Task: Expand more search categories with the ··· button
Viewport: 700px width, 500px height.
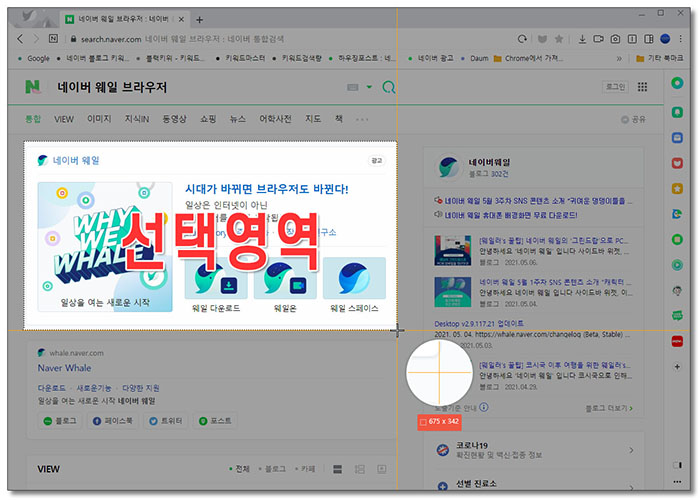Action: [x=362, y=119]
